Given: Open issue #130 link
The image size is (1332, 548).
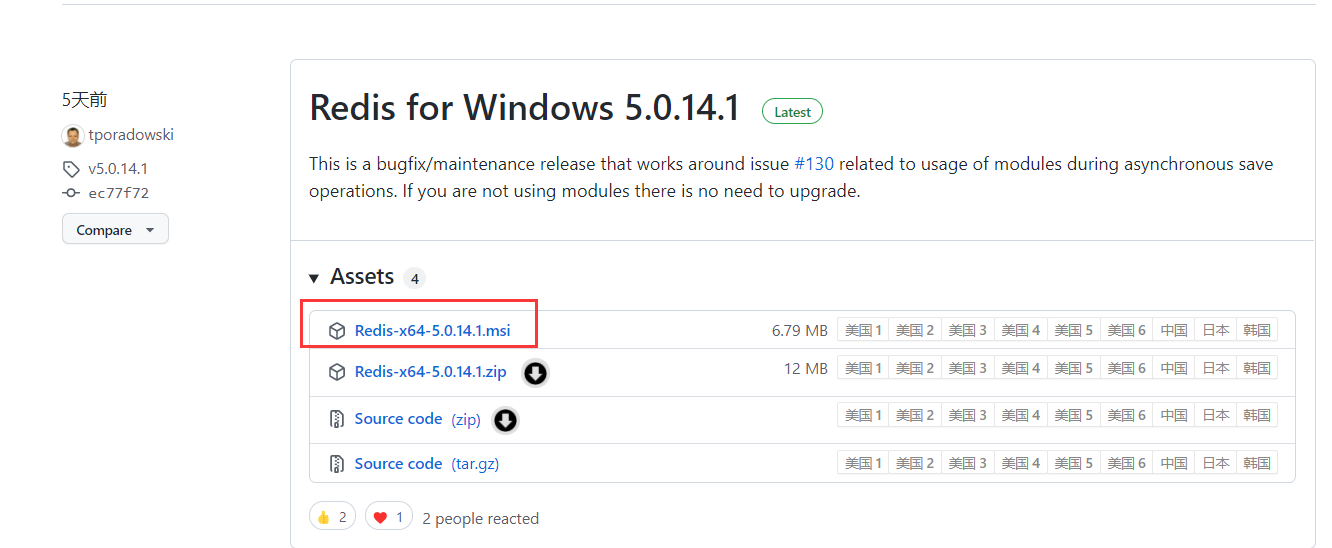Looking at the screenshot, I should pyautogui.click(x=814, y=164).
